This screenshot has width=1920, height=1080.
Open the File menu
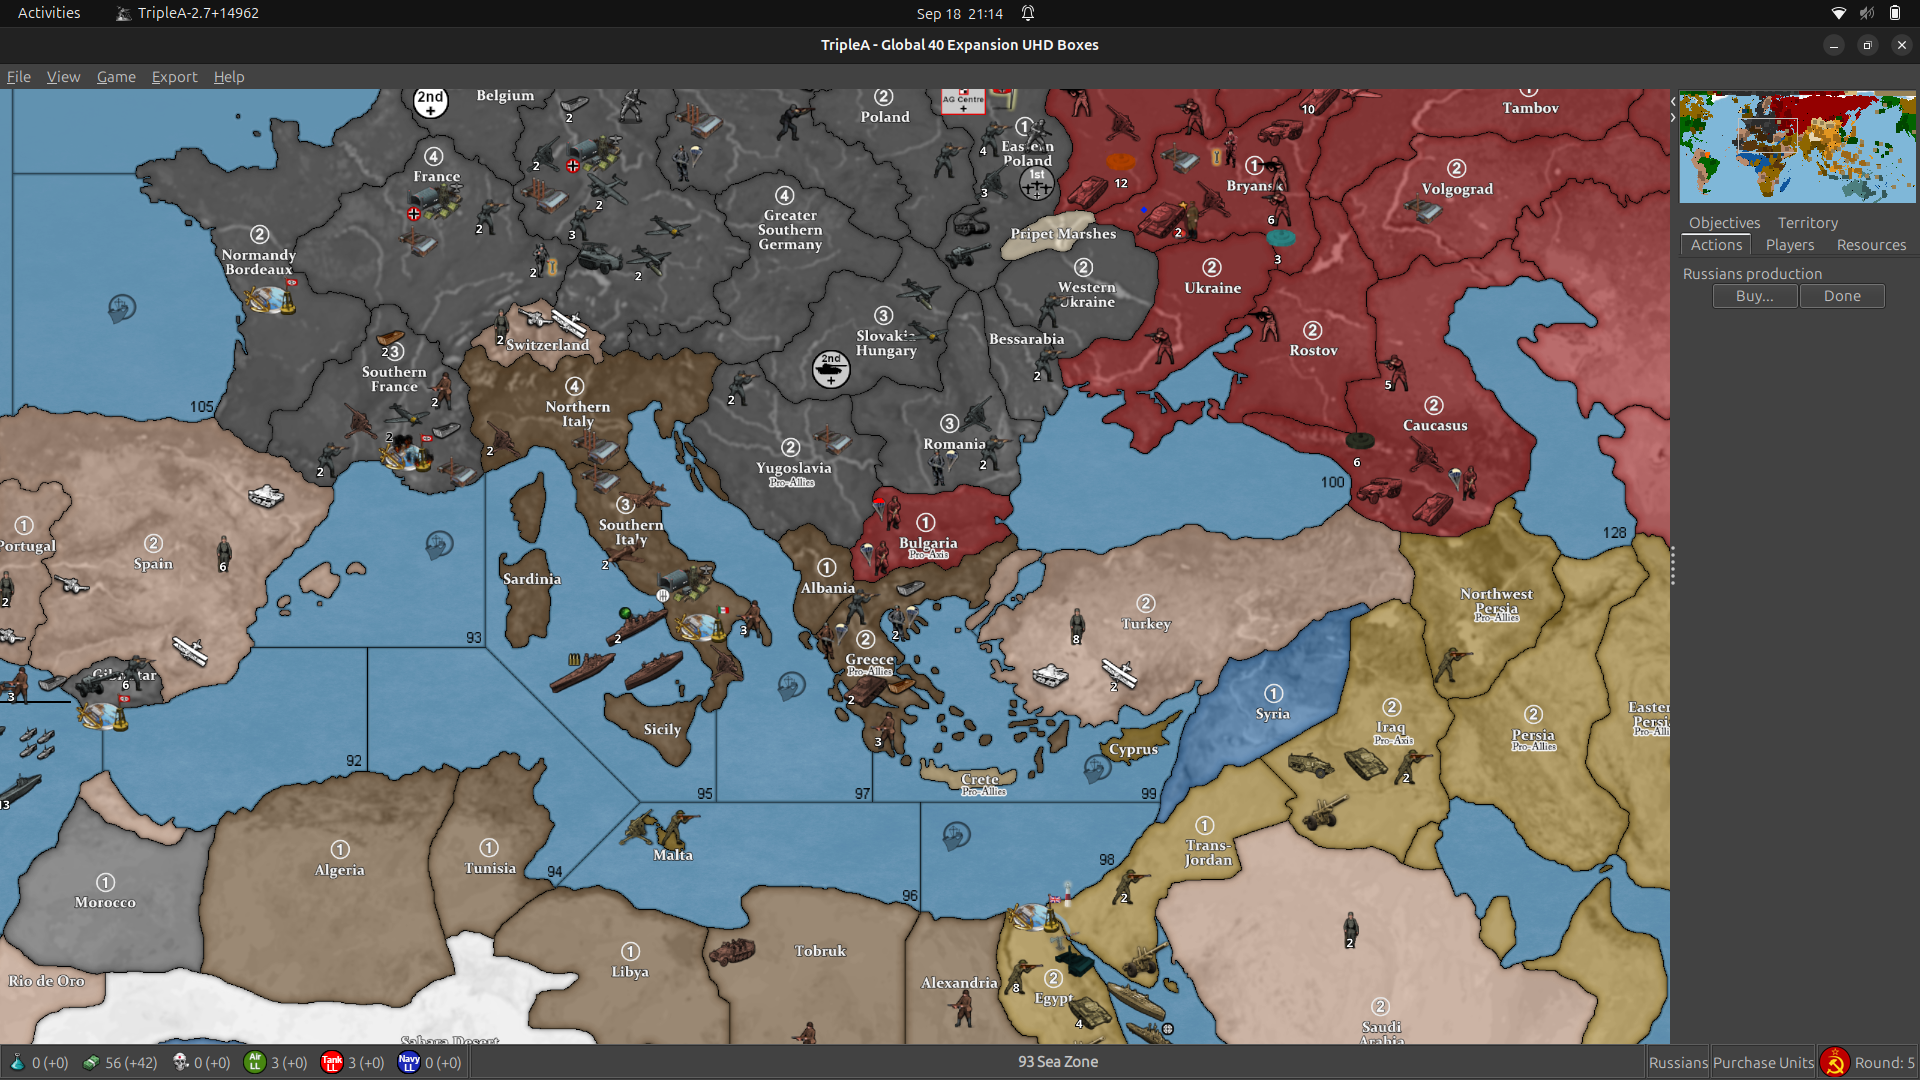[18, 77]
